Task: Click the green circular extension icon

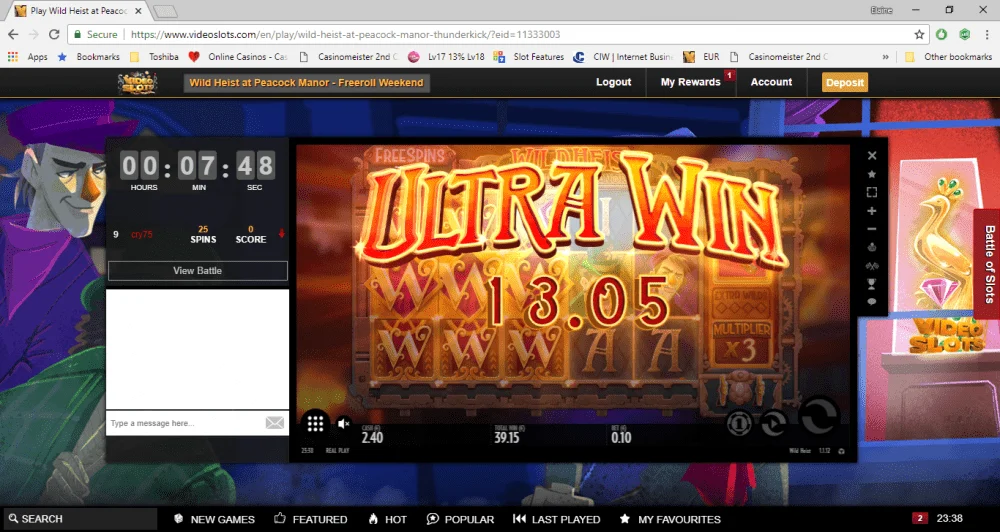Action: click(941, 34)
